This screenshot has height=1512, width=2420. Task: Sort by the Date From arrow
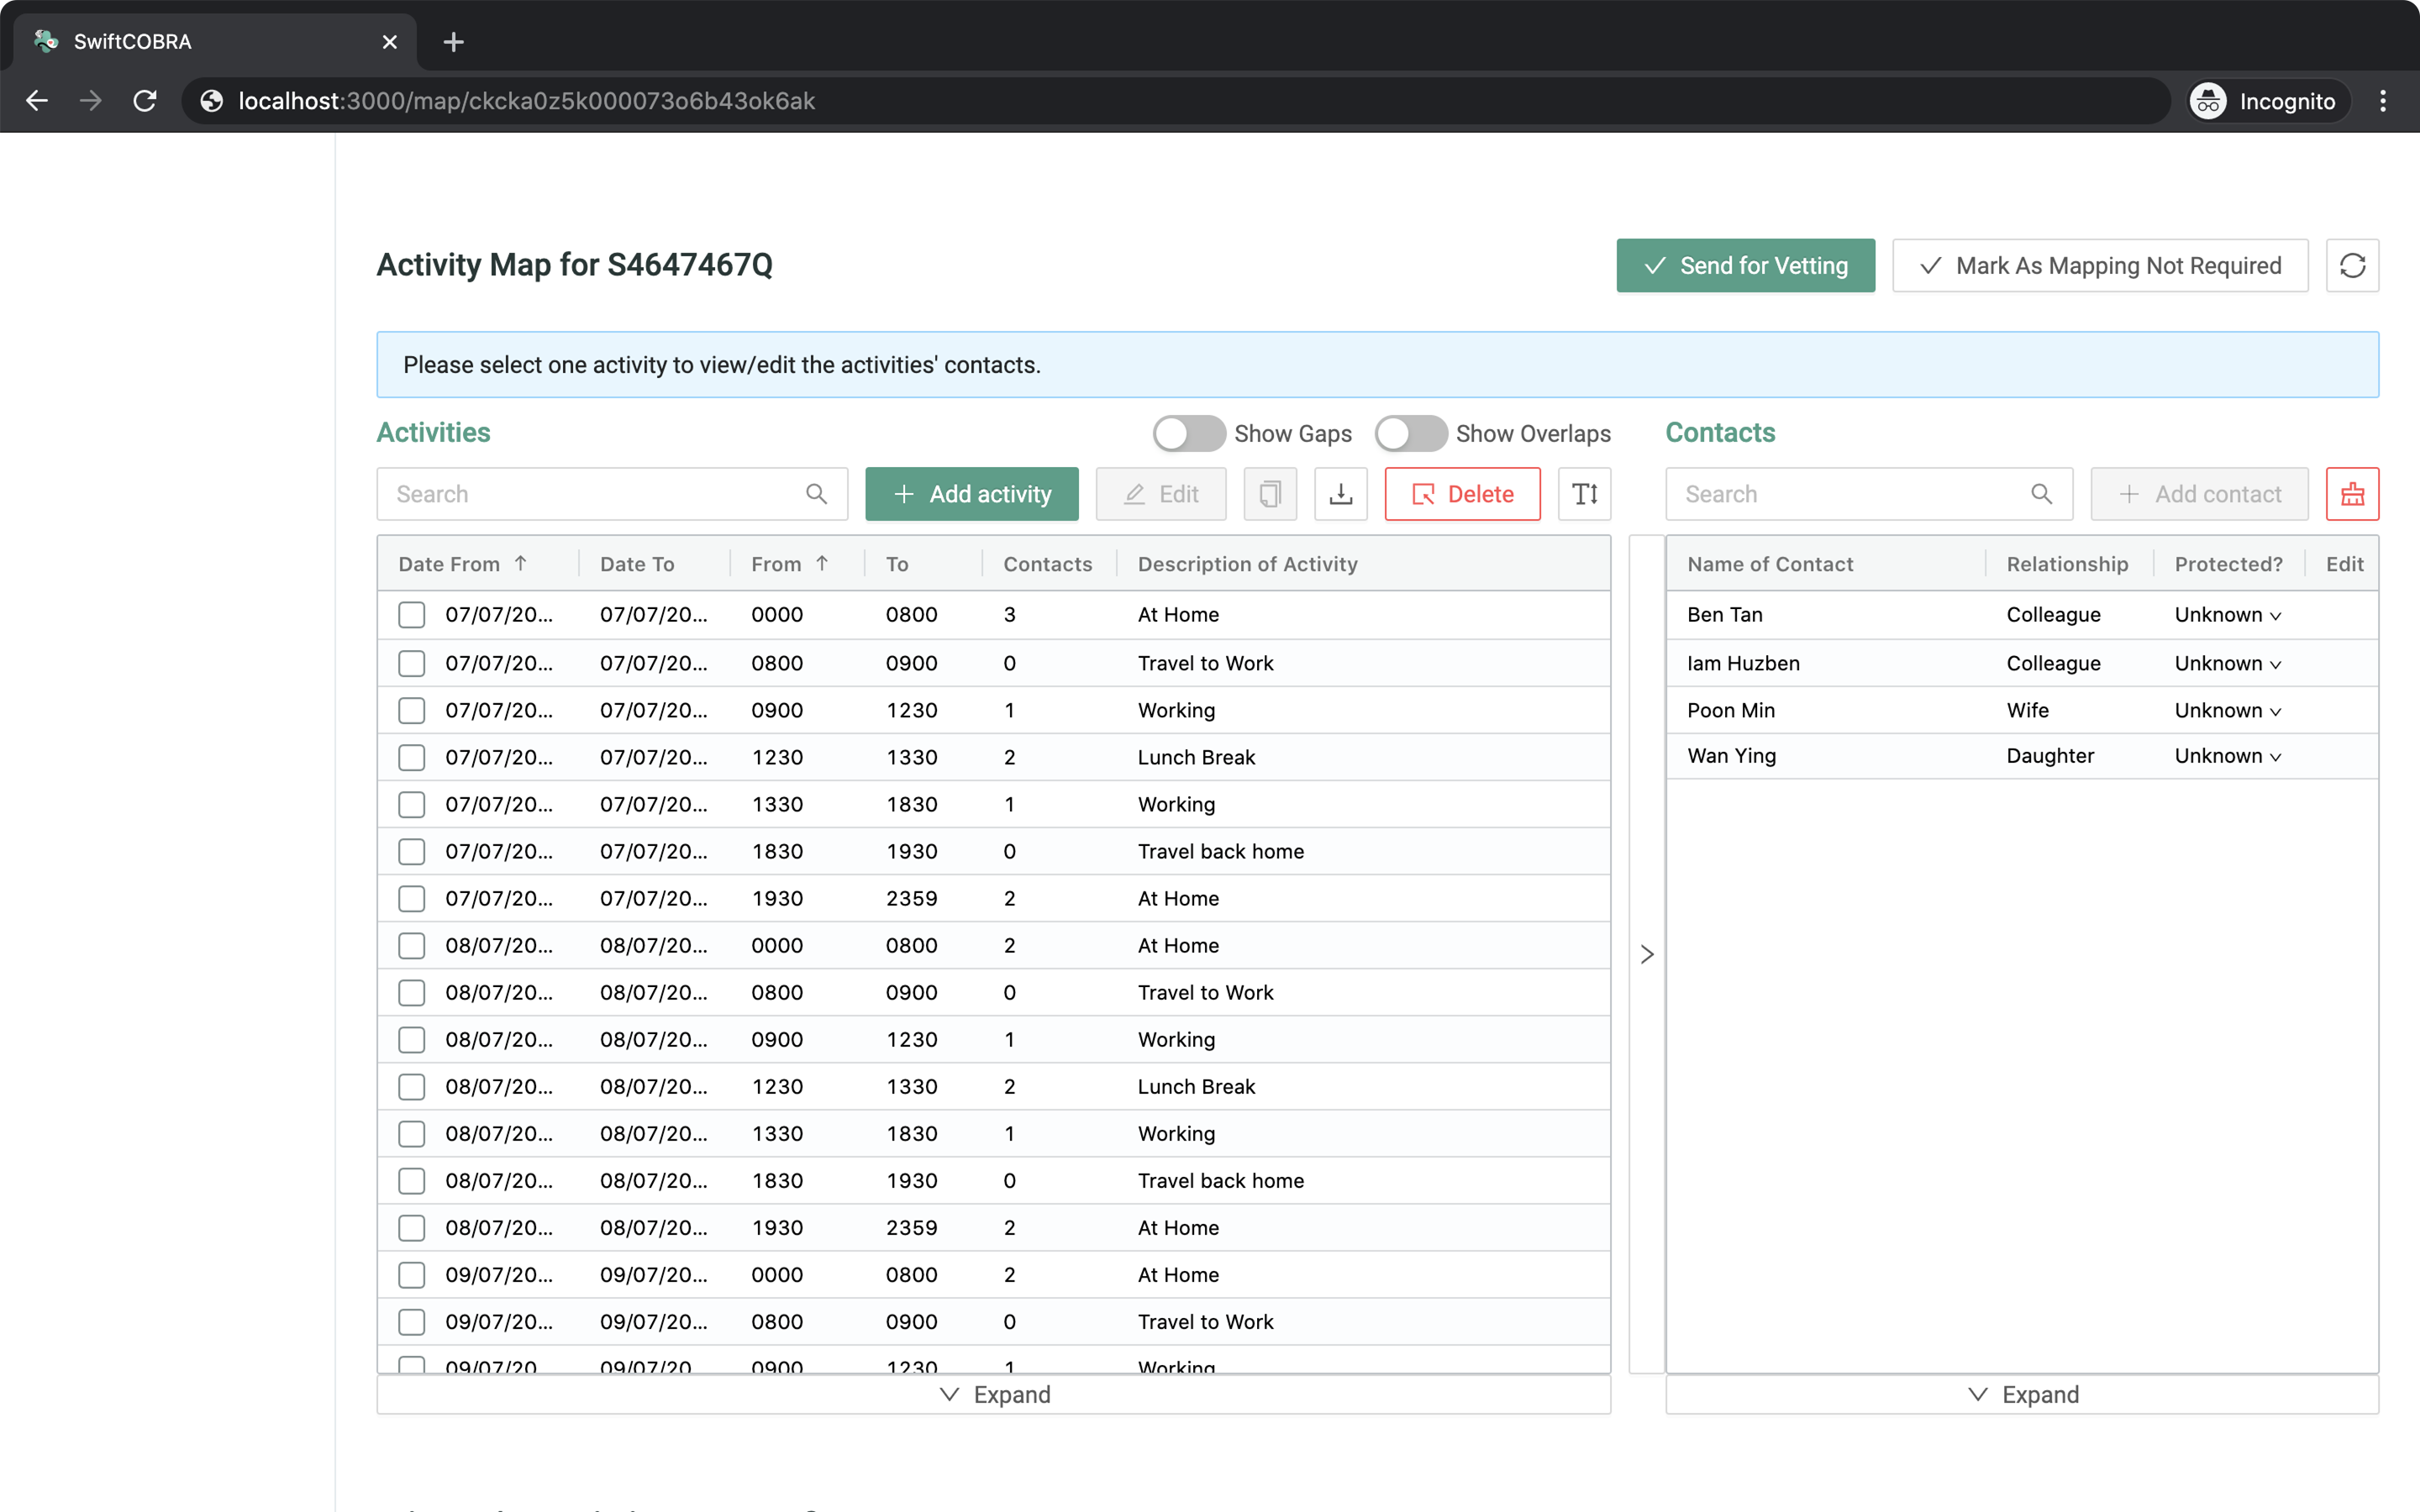pyautogui.click(x=521, y=564)
